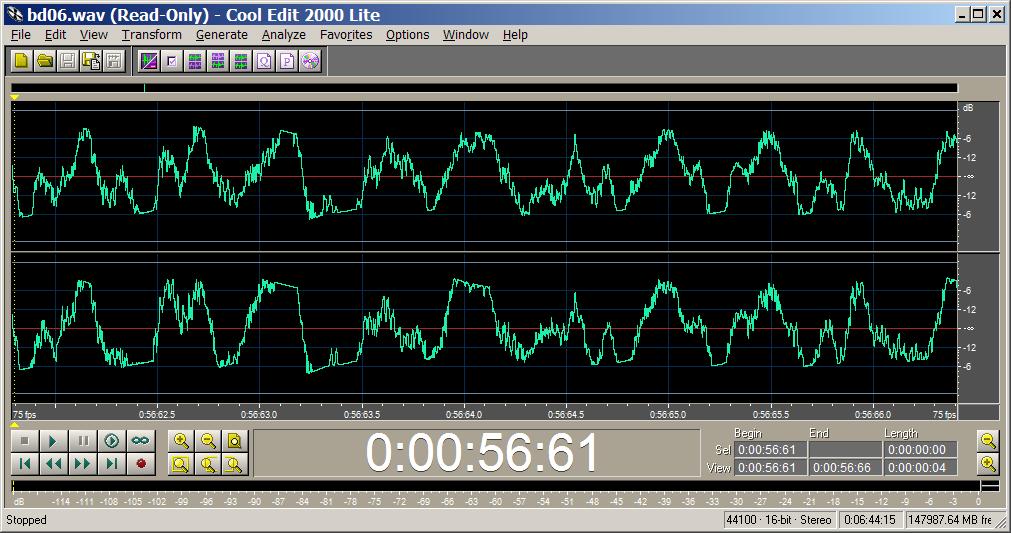
Task: Toggle the waveform/spectral view icon
Action: 149,61
